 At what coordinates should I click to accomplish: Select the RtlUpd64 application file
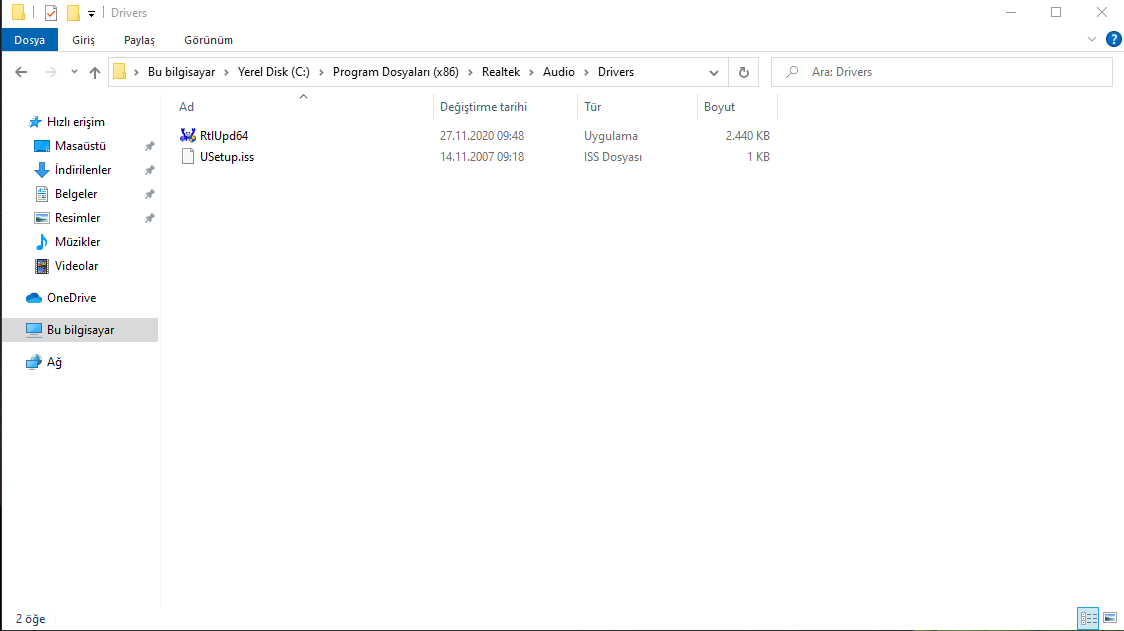pos(224,136)
